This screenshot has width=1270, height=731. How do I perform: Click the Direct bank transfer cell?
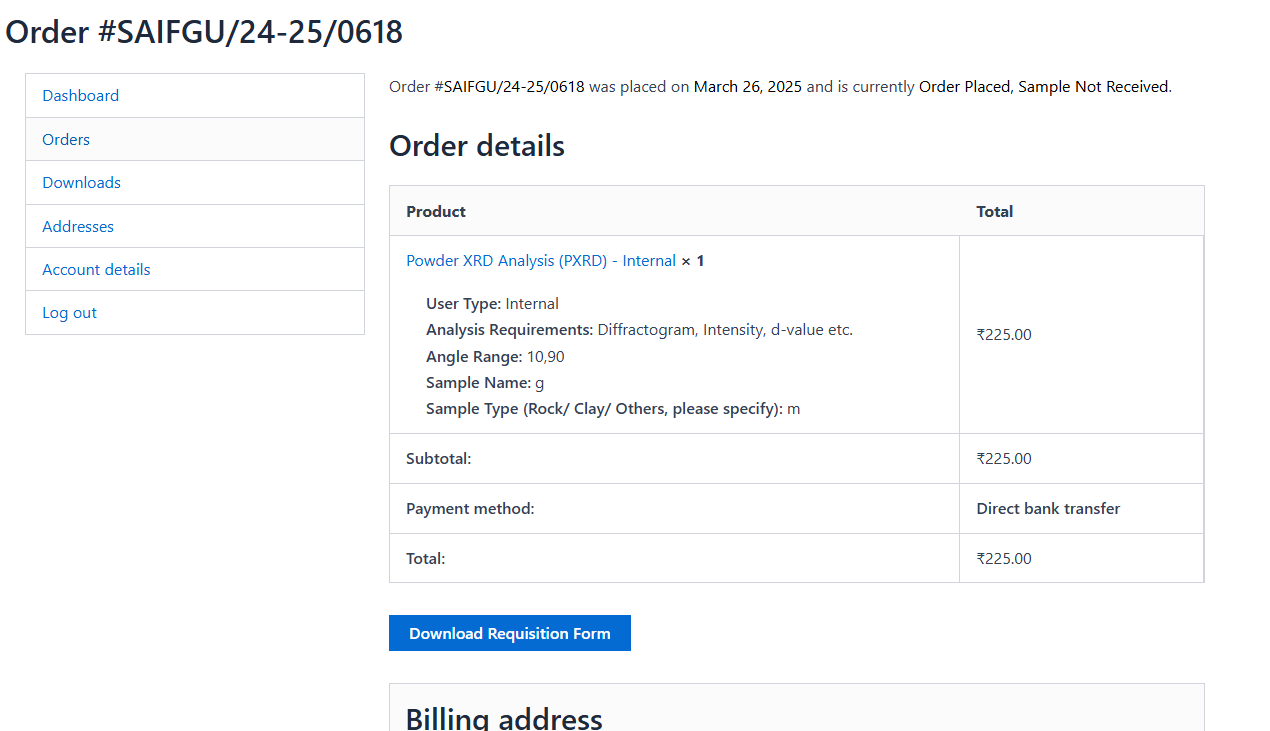tap(1047, 509)
